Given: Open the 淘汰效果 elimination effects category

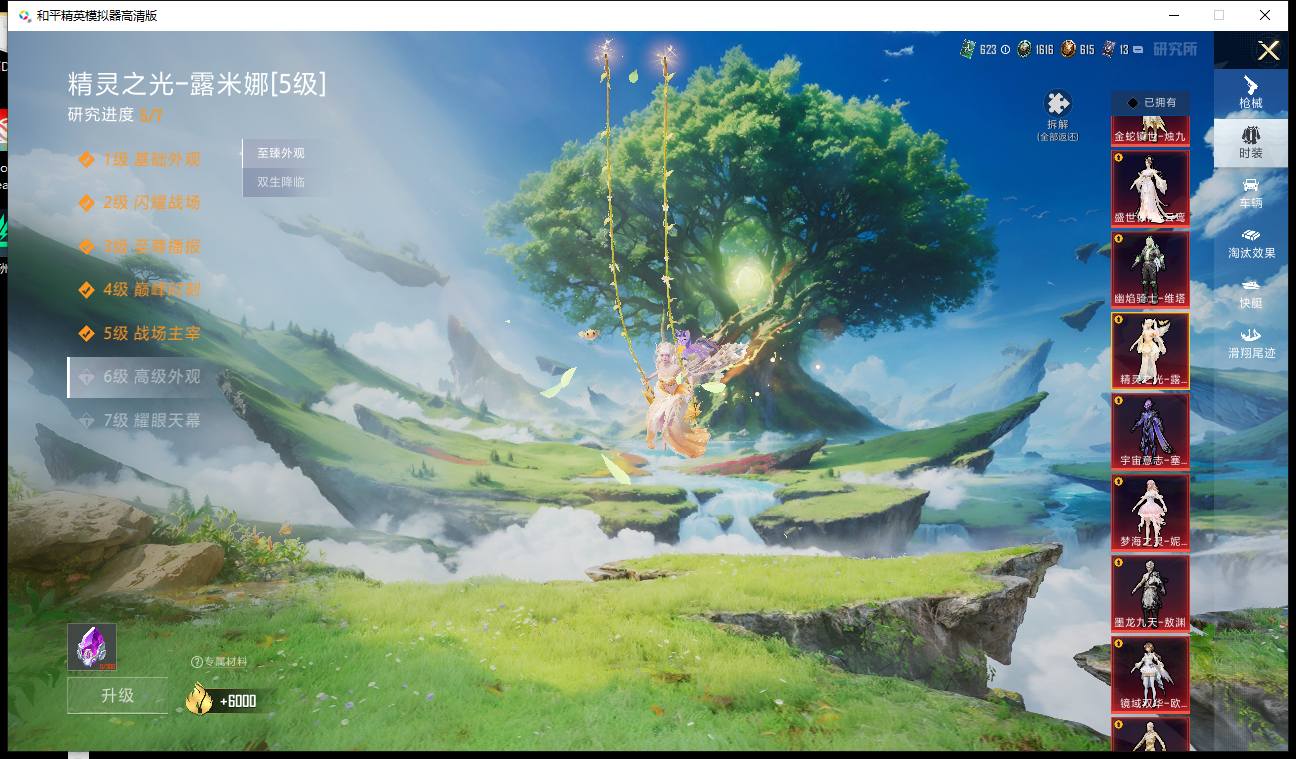Looking at the screenshot, I should pyautogui.click(x=1250, y=242).
